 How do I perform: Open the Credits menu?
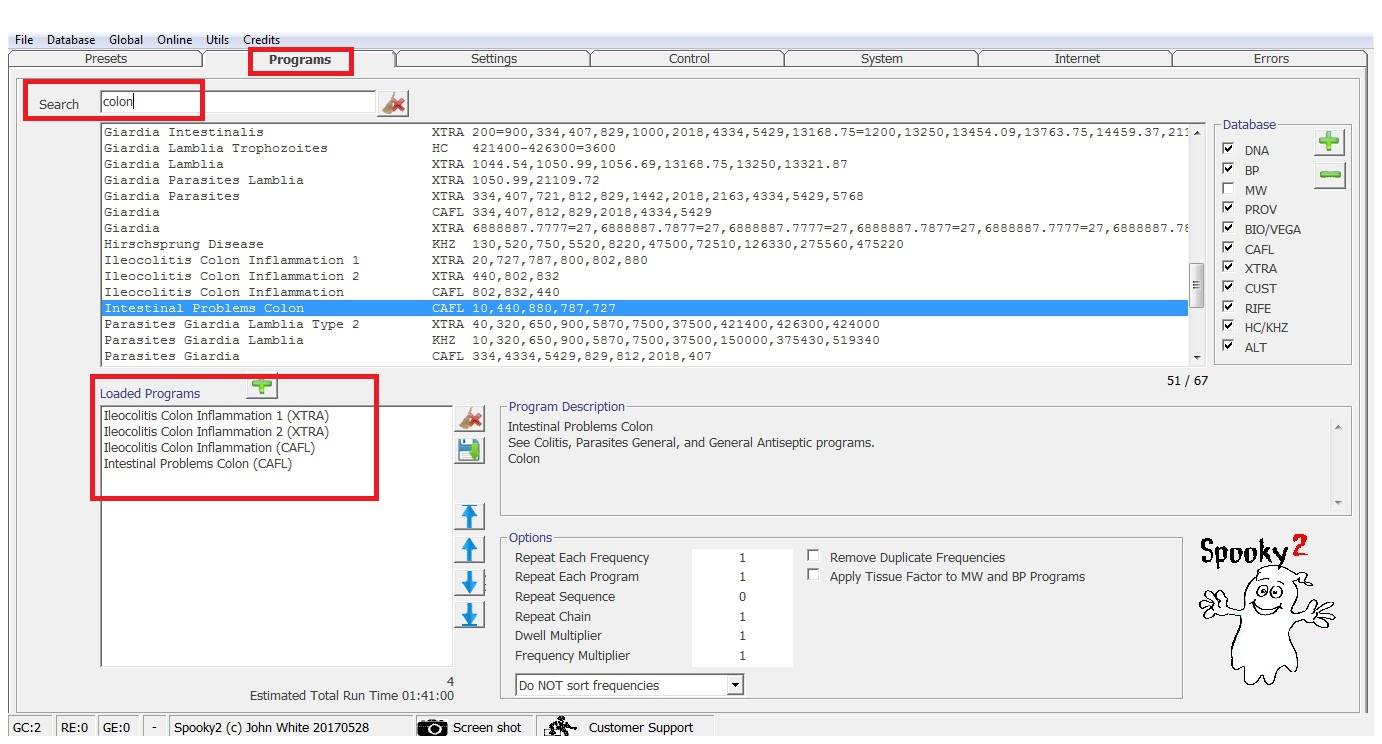(262, 40)
